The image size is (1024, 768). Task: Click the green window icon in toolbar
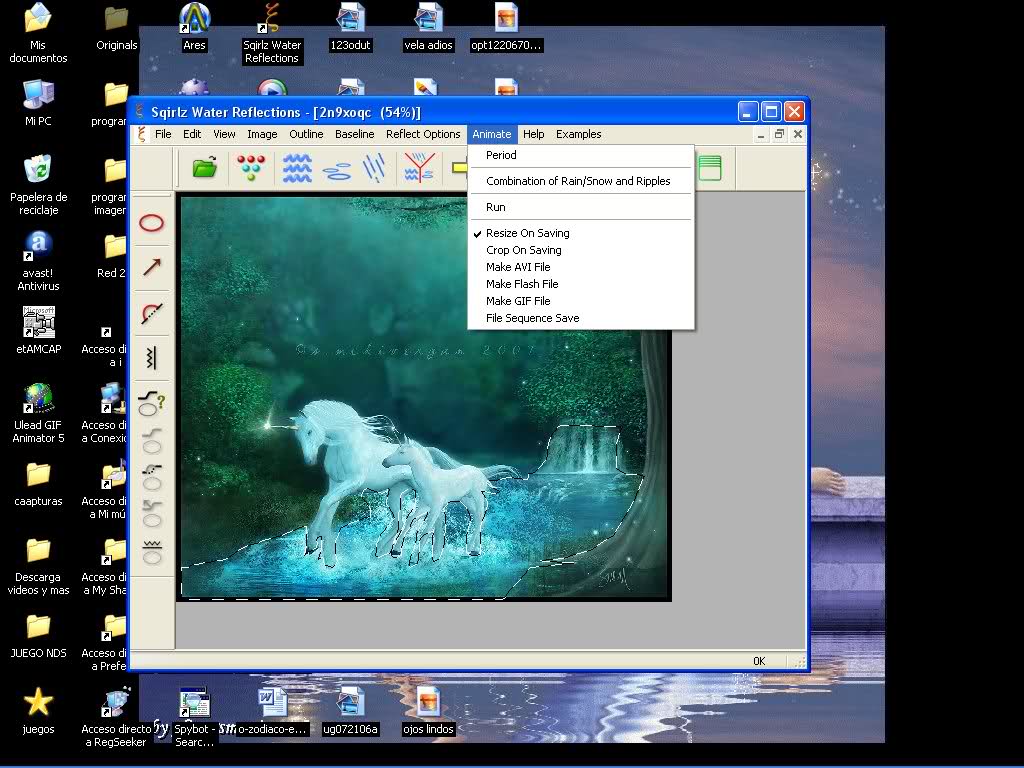click(710, 168)
